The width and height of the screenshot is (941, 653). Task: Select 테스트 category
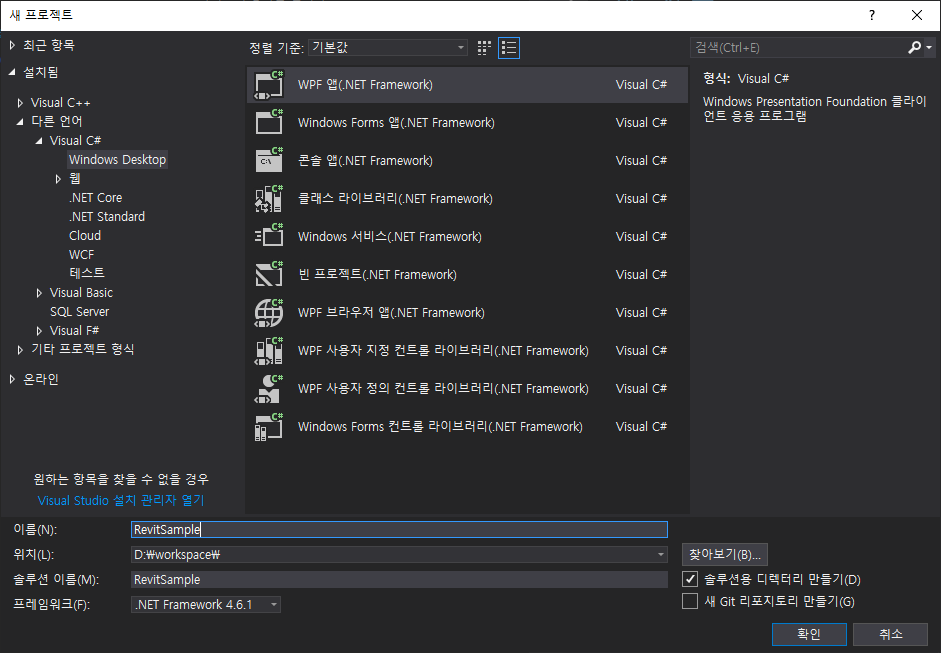click(87, 273)
